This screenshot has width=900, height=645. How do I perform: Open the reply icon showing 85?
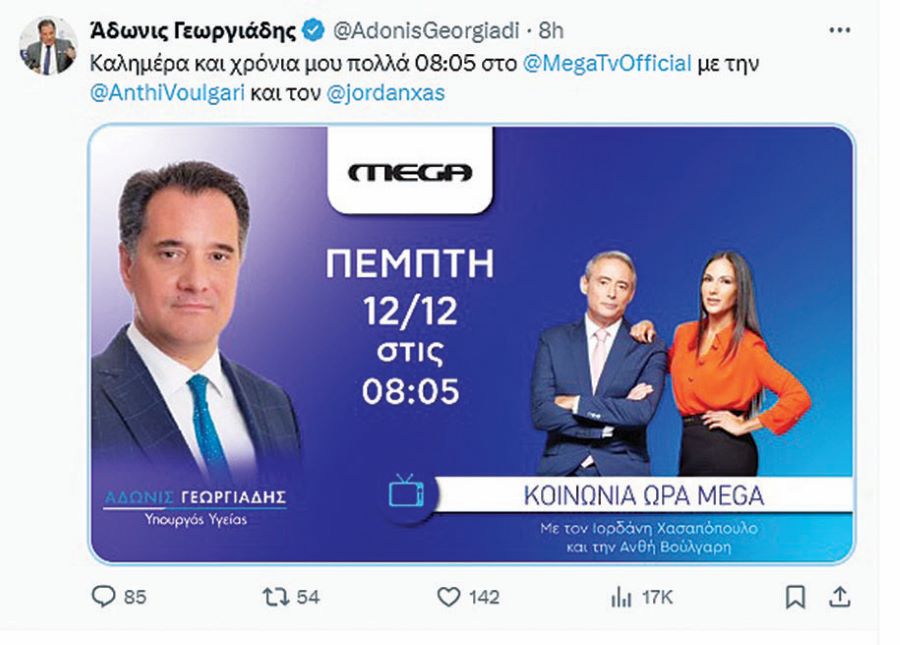tap(104, 597)
